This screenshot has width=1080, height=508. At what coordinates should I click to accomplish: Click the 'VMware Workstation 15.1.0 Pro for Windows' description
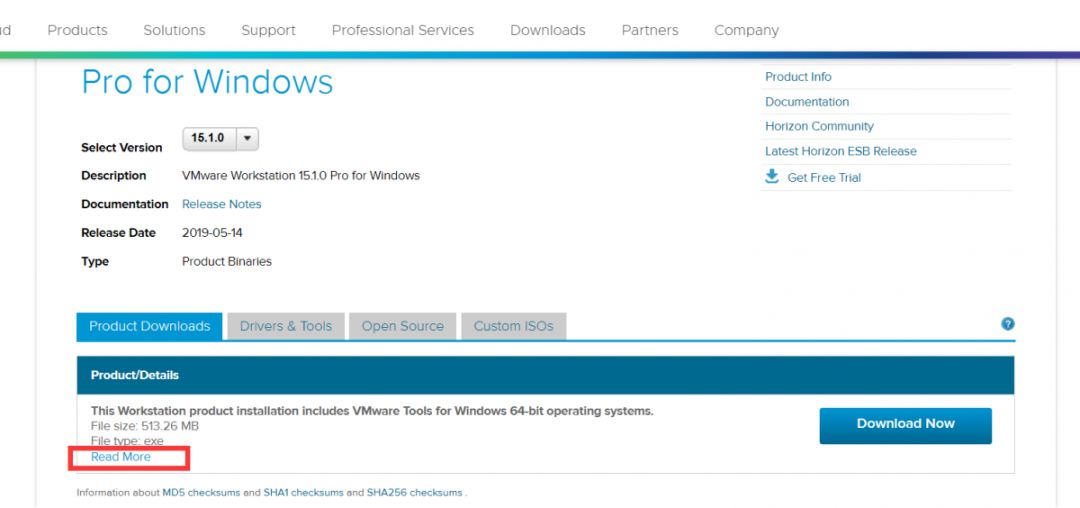[301, 176]
